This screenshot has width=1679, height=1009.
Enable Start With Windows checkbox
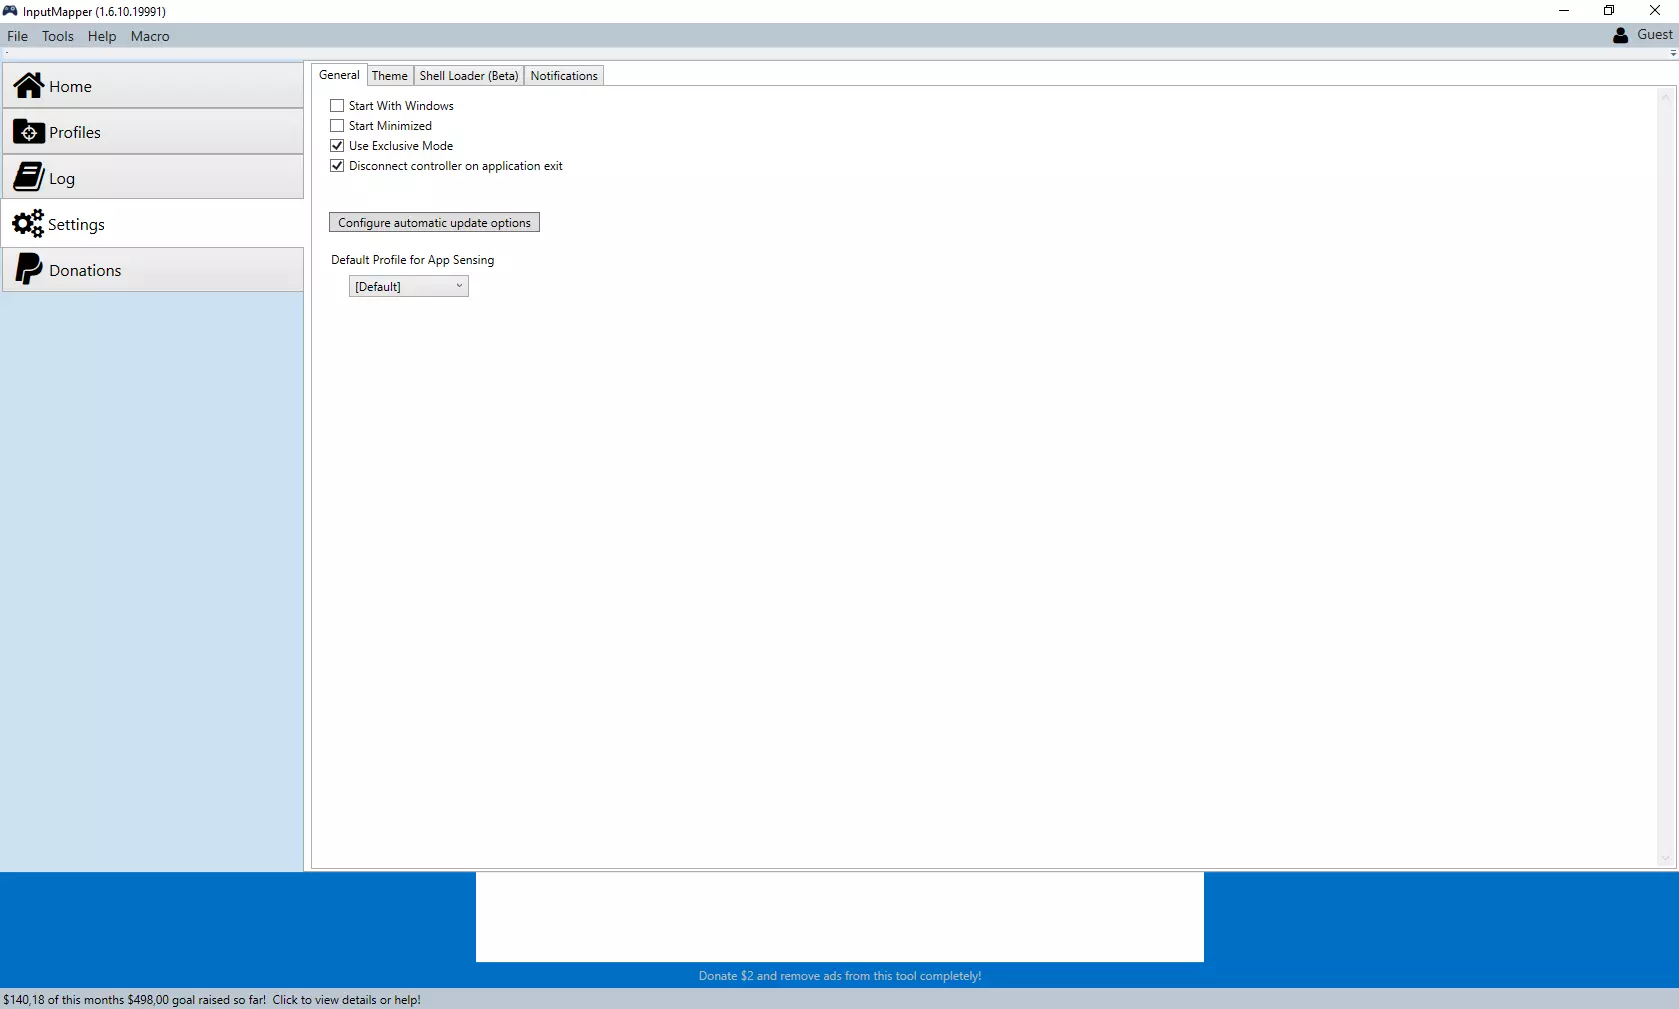click(x=337, y=106)
